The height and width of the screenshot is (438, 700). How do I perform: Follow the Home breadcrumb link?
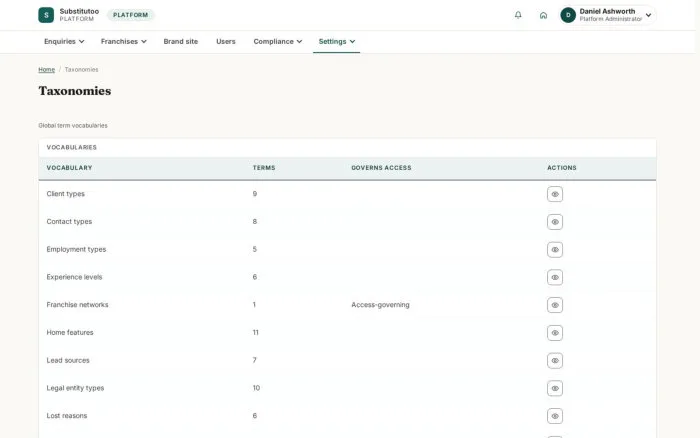[46, 70]
